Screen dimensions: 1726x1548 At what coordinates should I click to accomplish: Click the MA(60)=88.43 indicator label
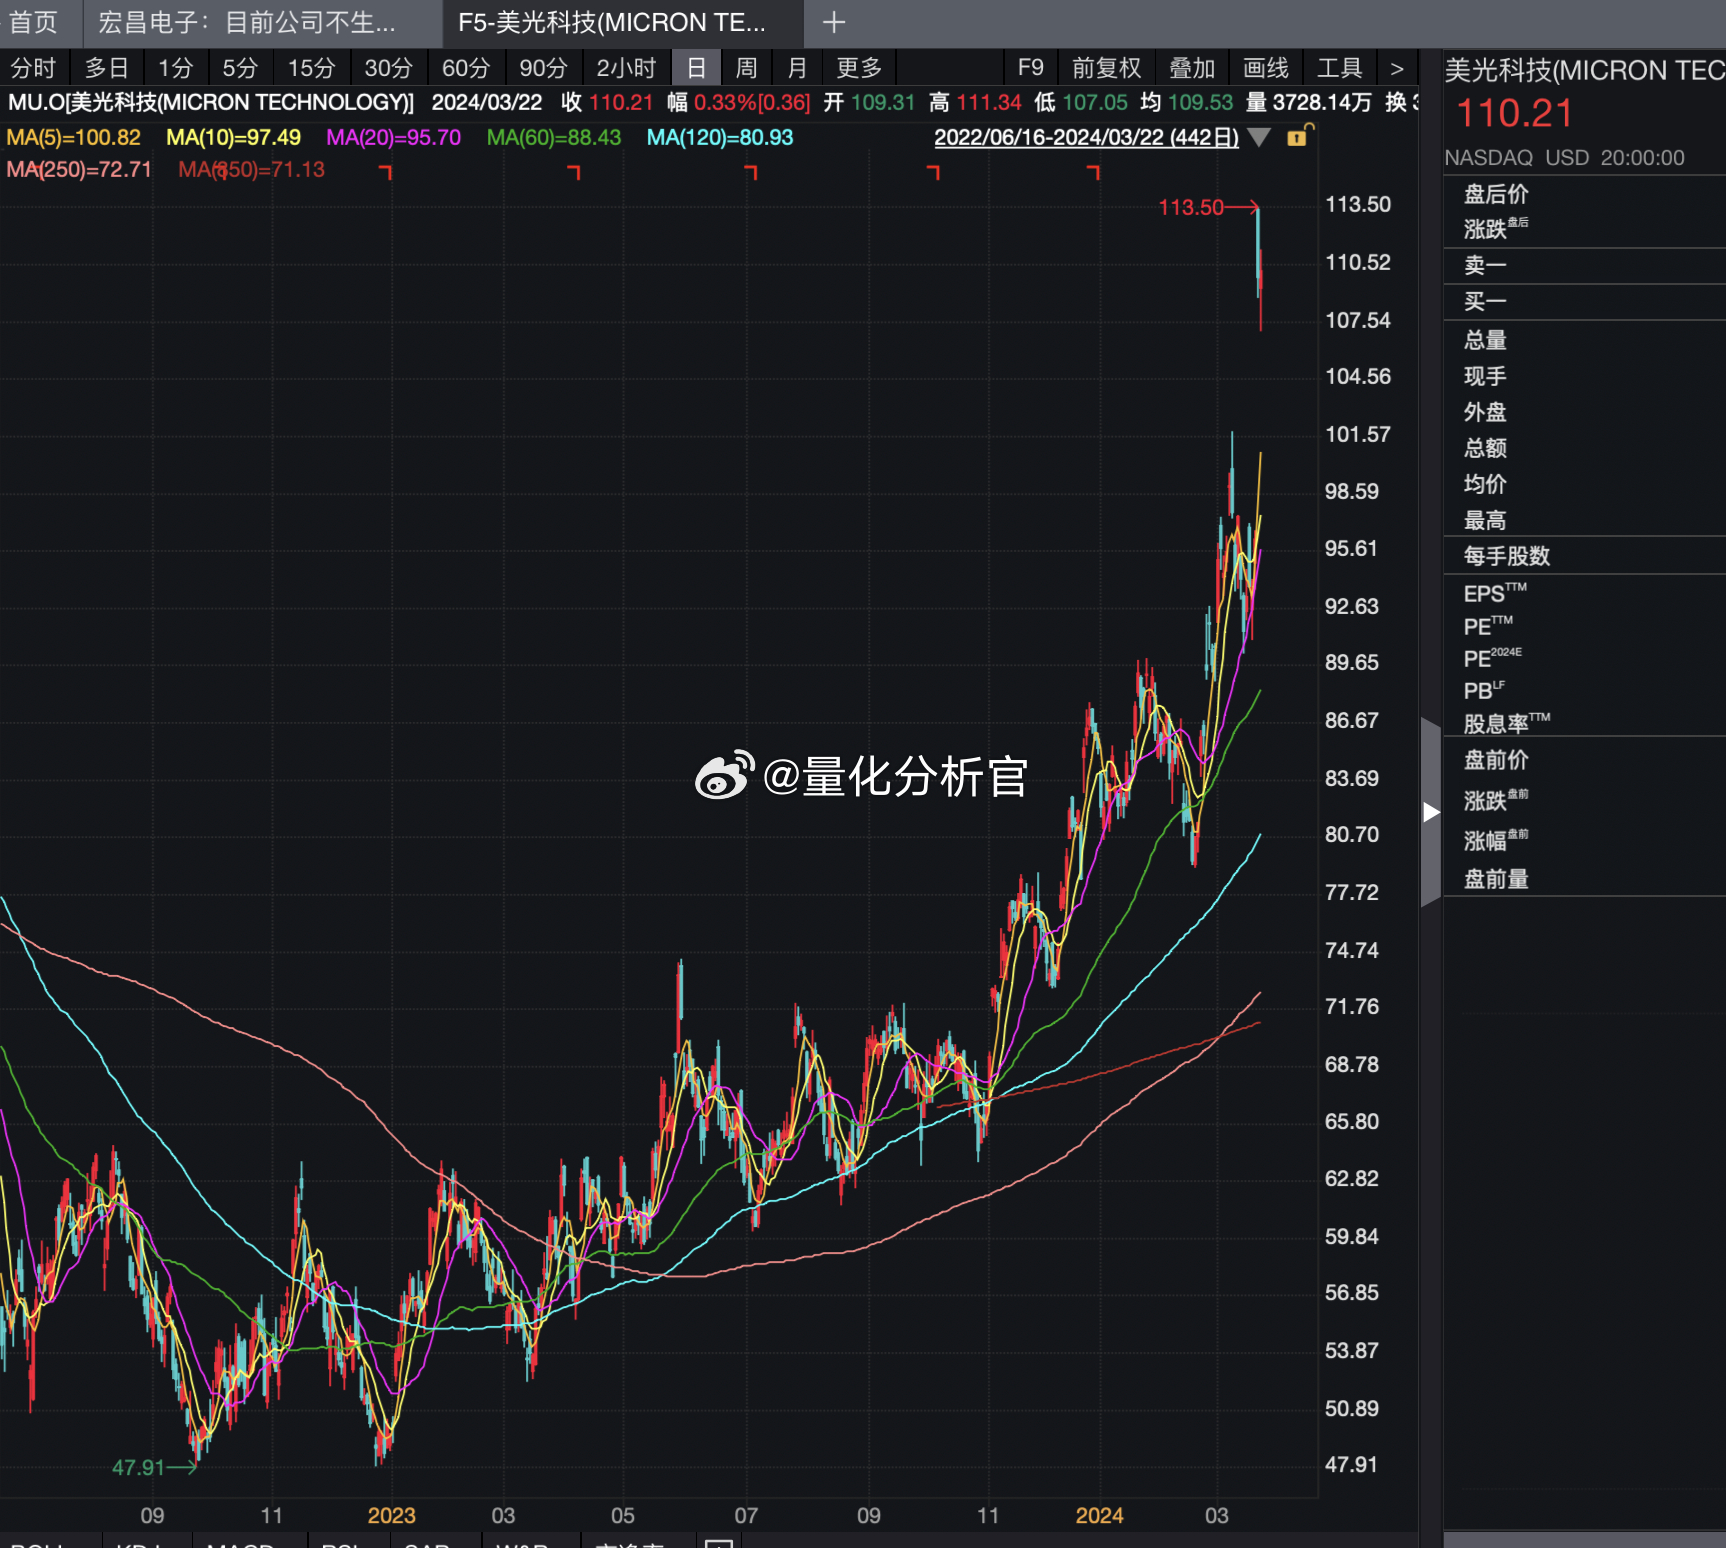554,137
